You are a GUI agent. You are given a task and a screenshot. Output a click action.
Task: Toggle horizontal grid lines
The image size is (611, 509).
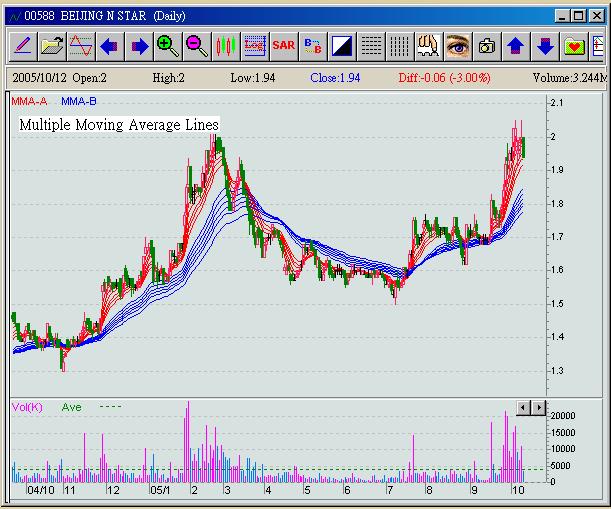point(370,46)
